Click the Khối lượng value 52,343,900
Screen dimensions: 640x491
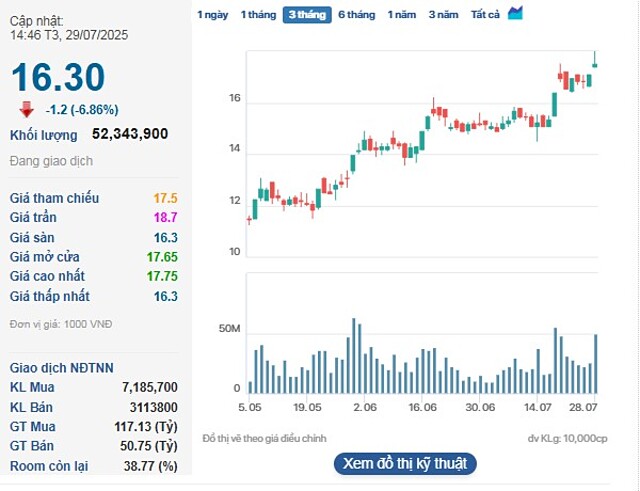(x=129, y=134)
